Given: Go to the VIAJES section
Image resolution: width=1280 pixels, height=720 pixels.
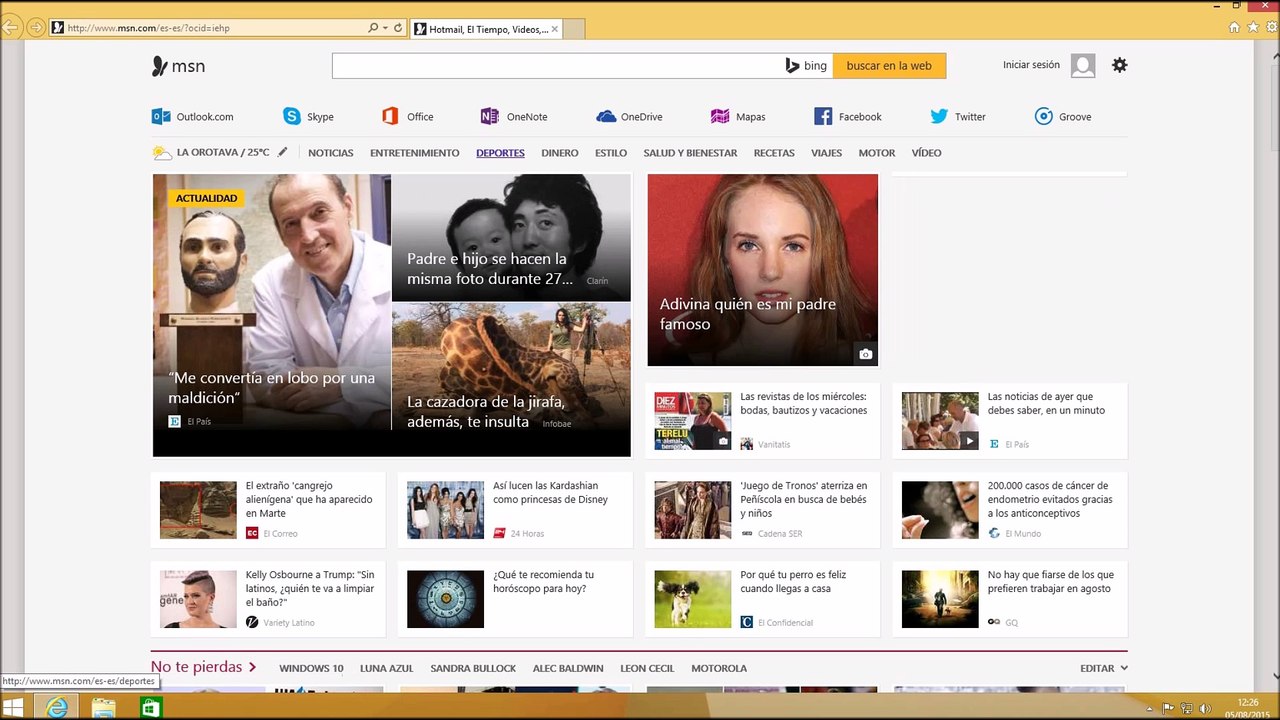Looking at the screenshot, I should coord(827,153).
